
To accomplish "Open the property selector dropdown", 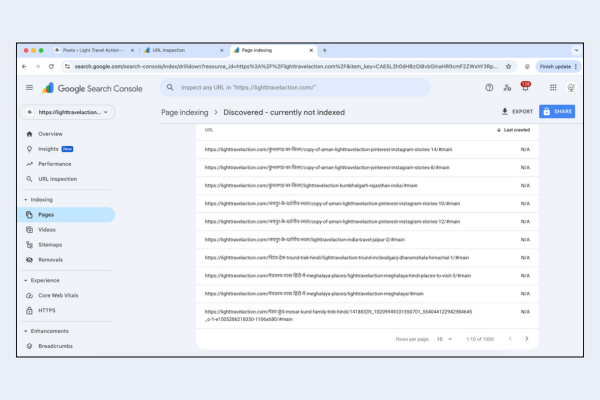I will (68, 113).
